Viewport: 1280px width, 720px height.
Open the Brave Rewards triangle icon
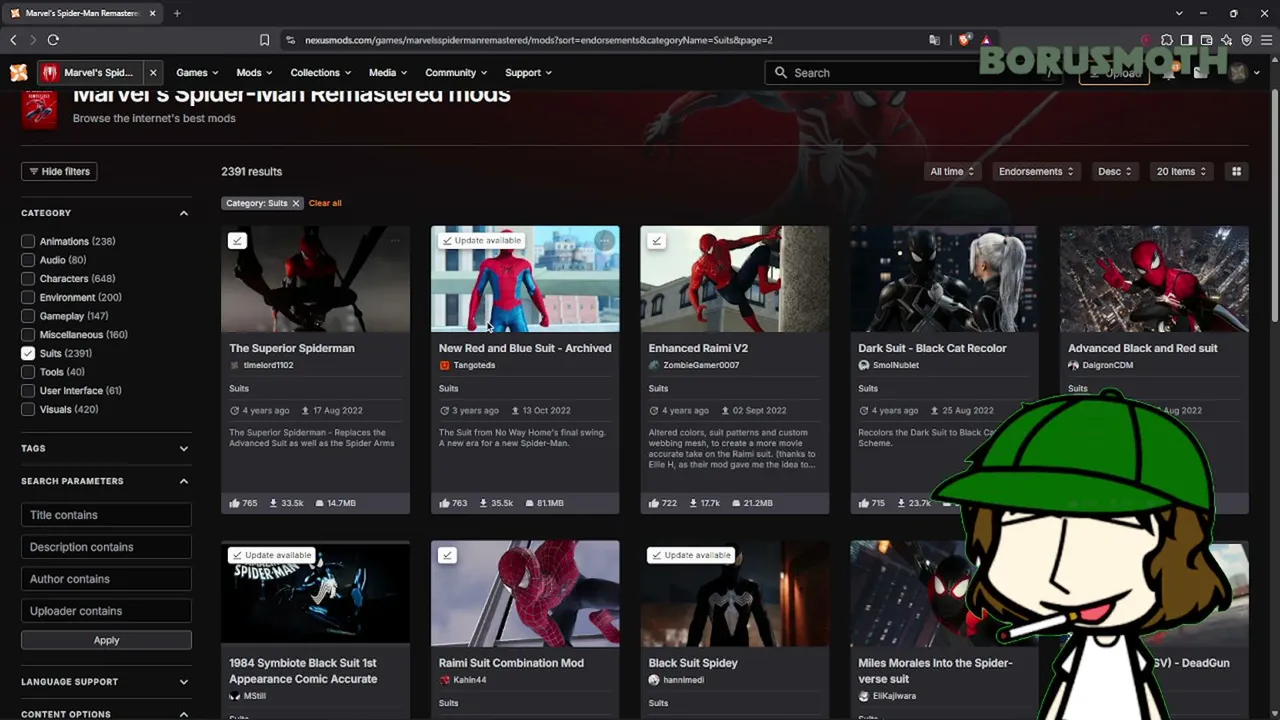[986, 40]
